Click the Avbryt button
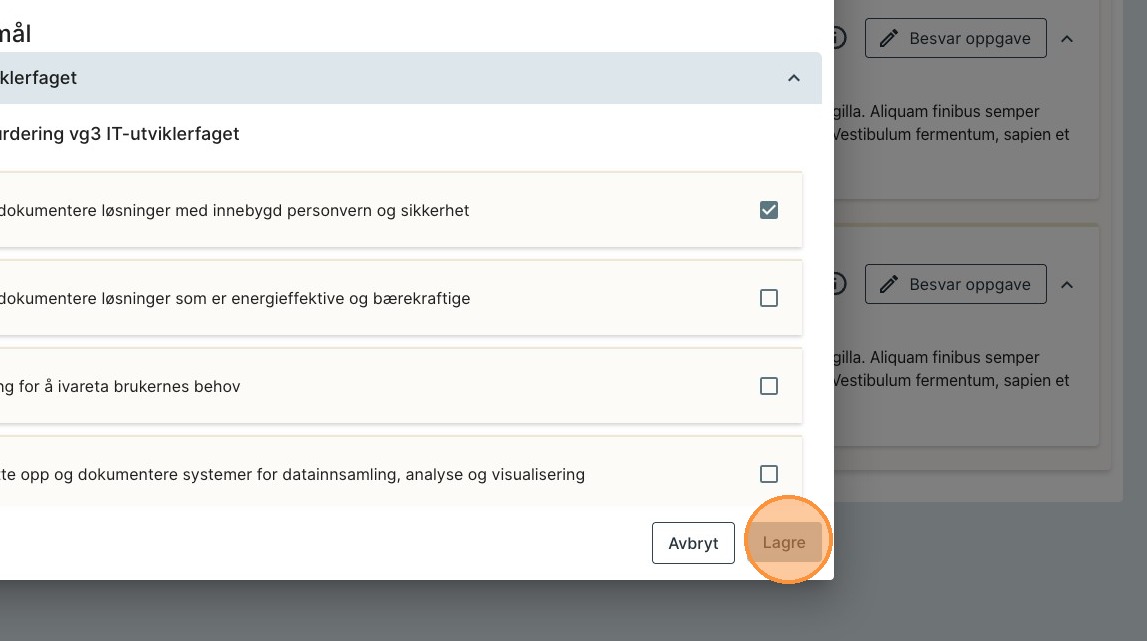The image size is (1147, 641). [x=693, y=543]
